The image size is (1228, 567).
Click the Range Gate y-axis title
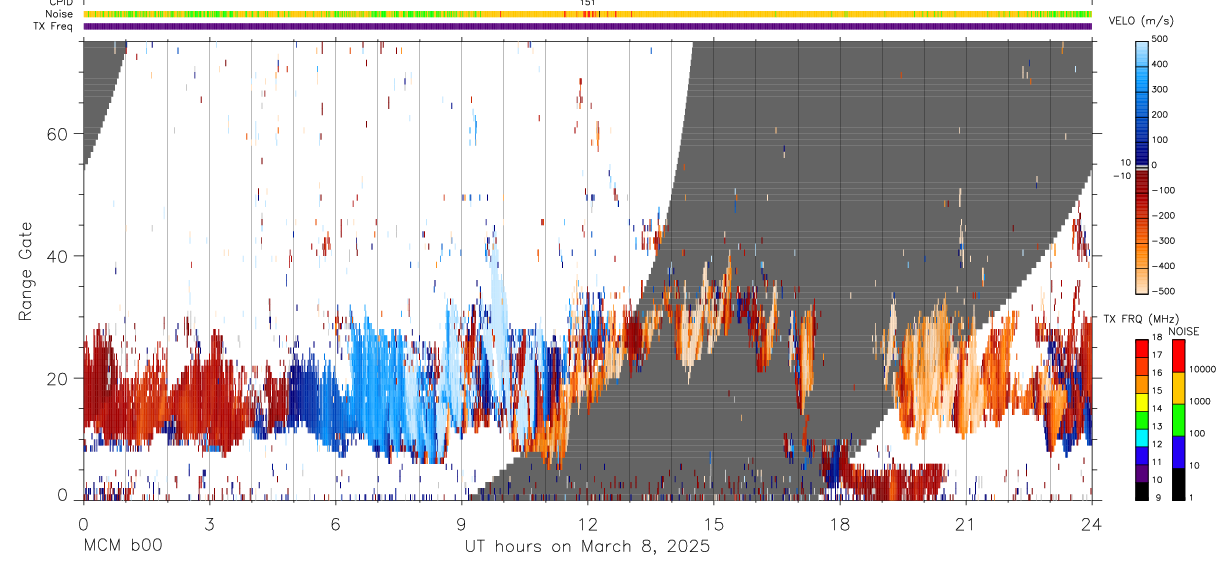tap(27, 272)
